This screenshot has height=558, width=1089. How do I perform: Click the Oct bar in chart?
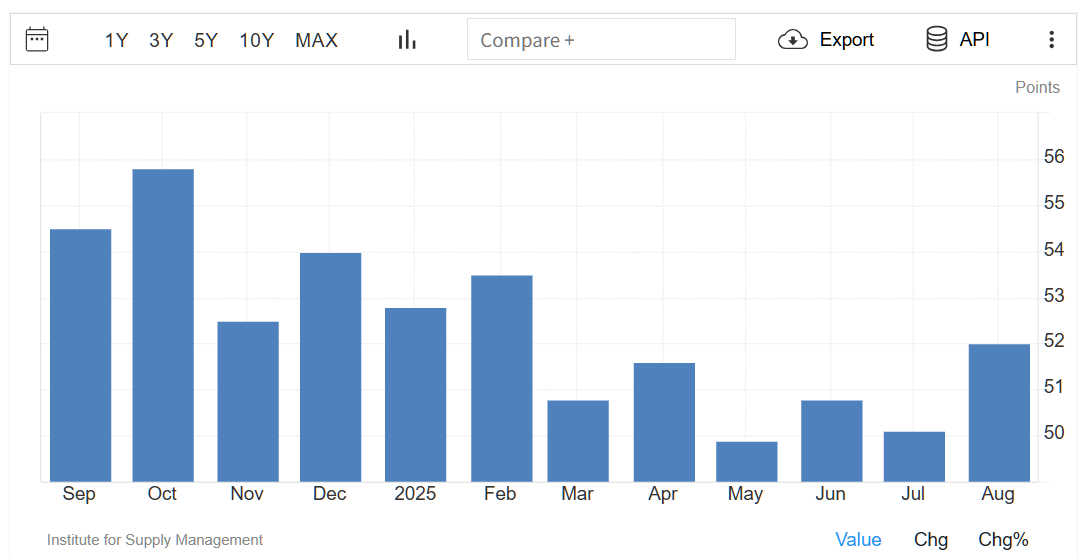(163, 325)
